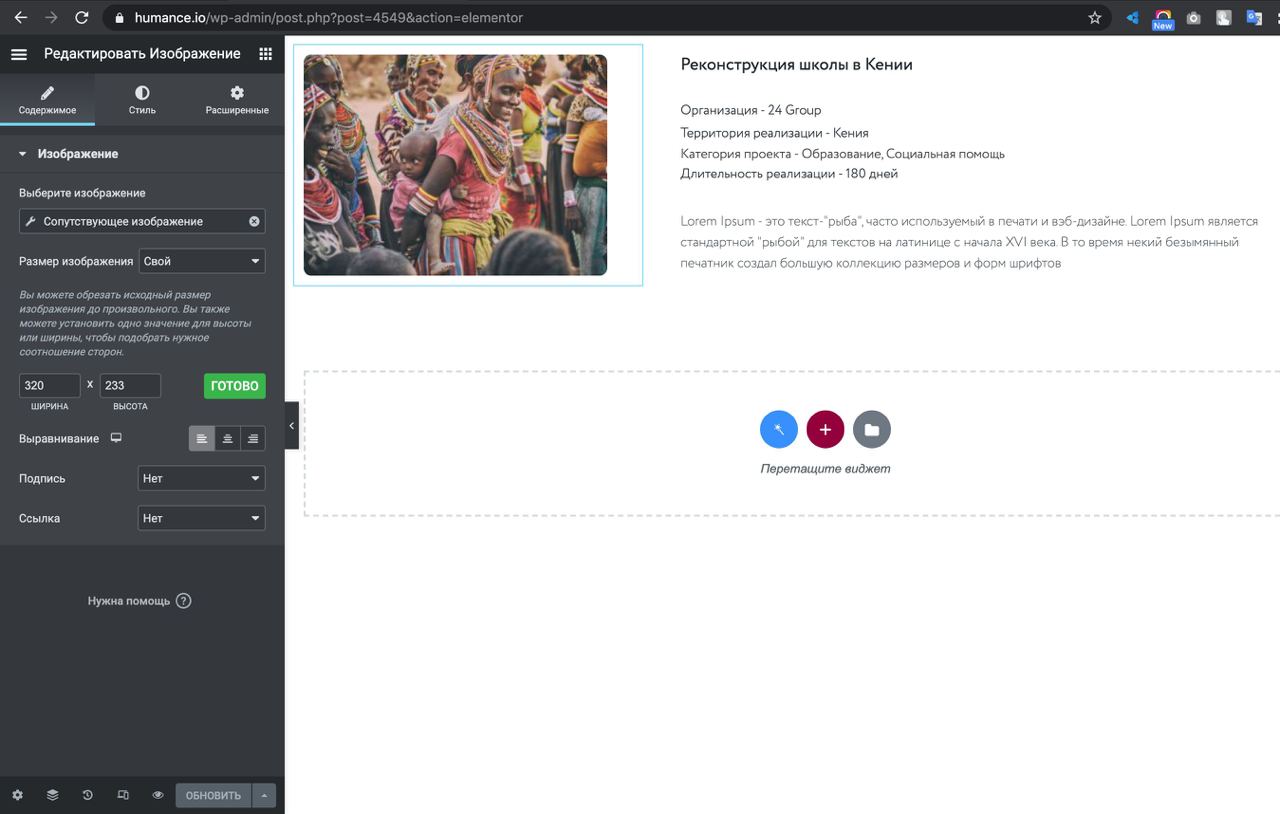Preview changes with eye icon

(x=158, y=795)
